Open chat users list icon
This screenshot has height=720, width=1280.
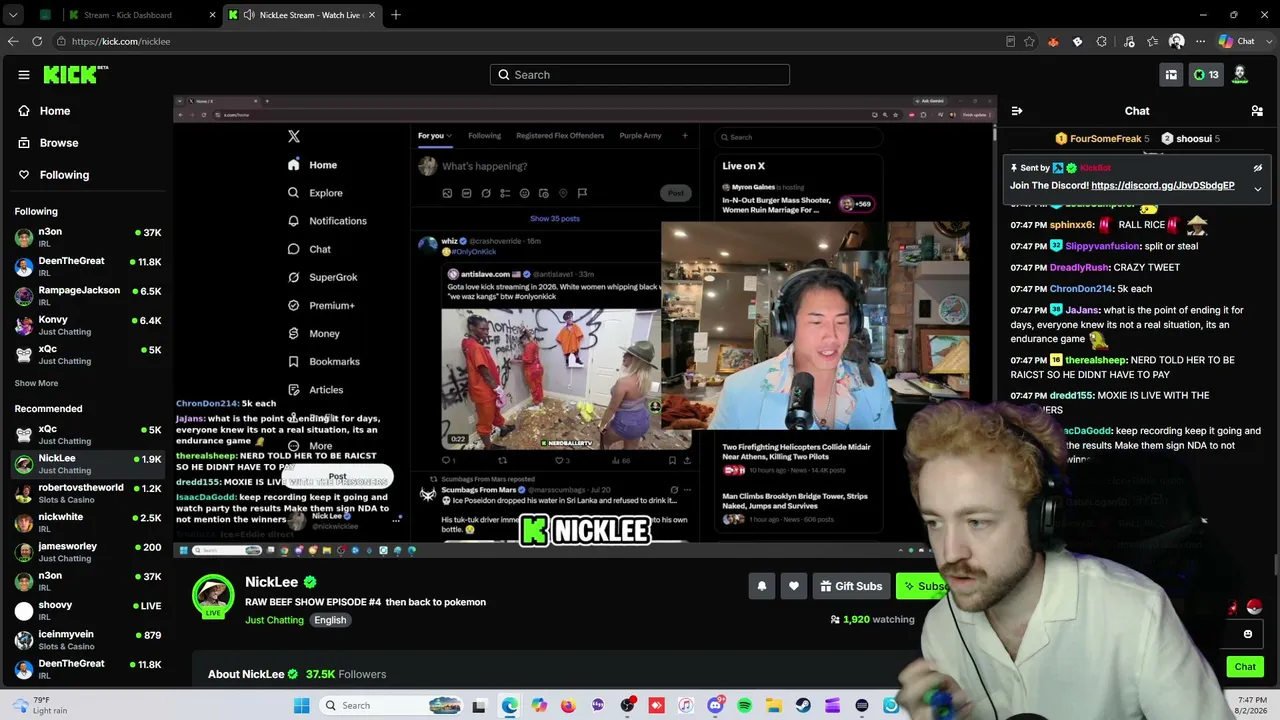coord(1257,111)
